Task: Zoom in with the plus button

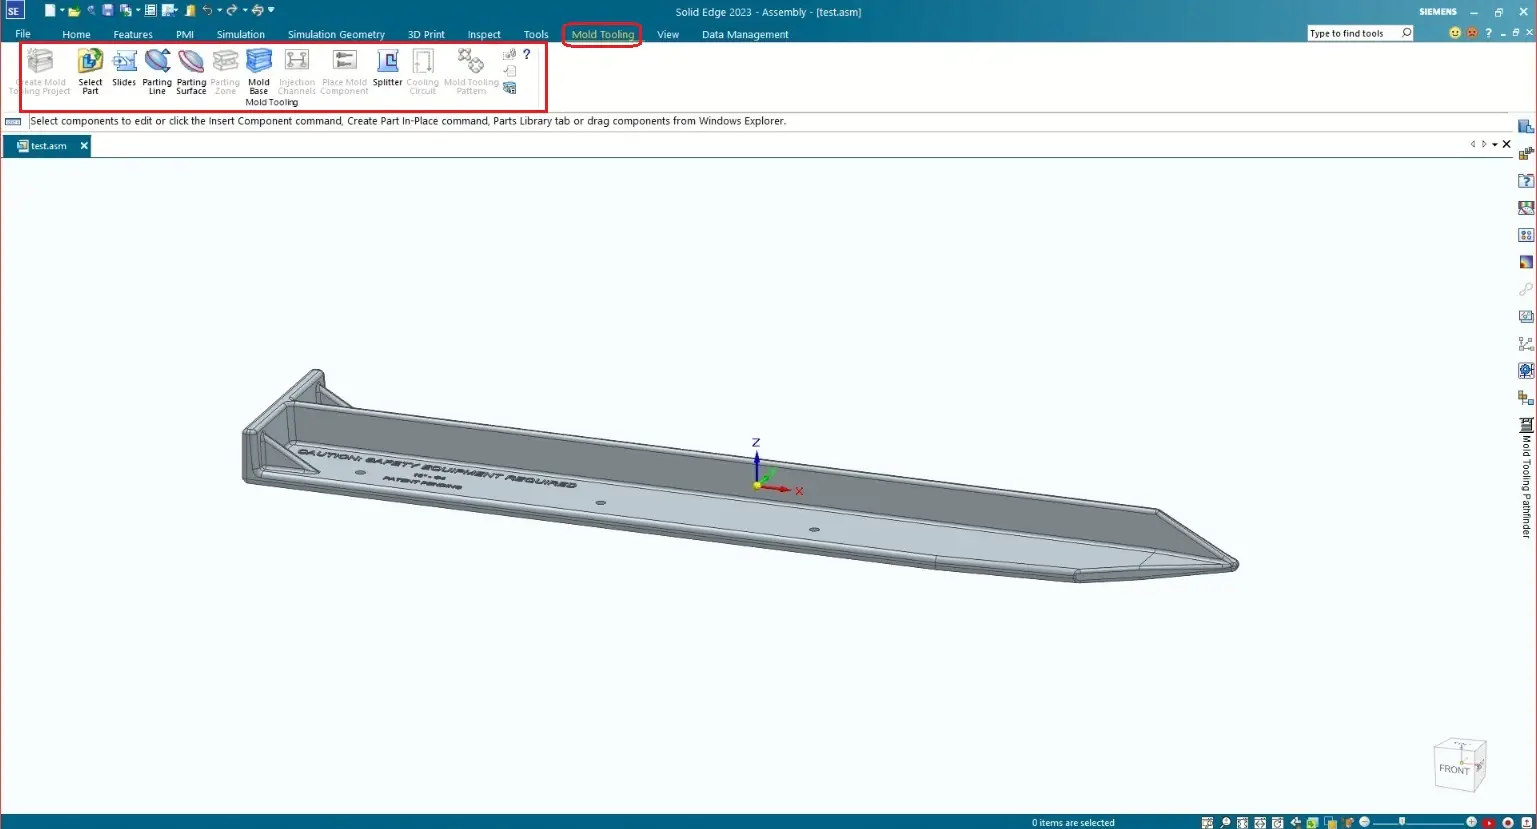Action: 1471,821
